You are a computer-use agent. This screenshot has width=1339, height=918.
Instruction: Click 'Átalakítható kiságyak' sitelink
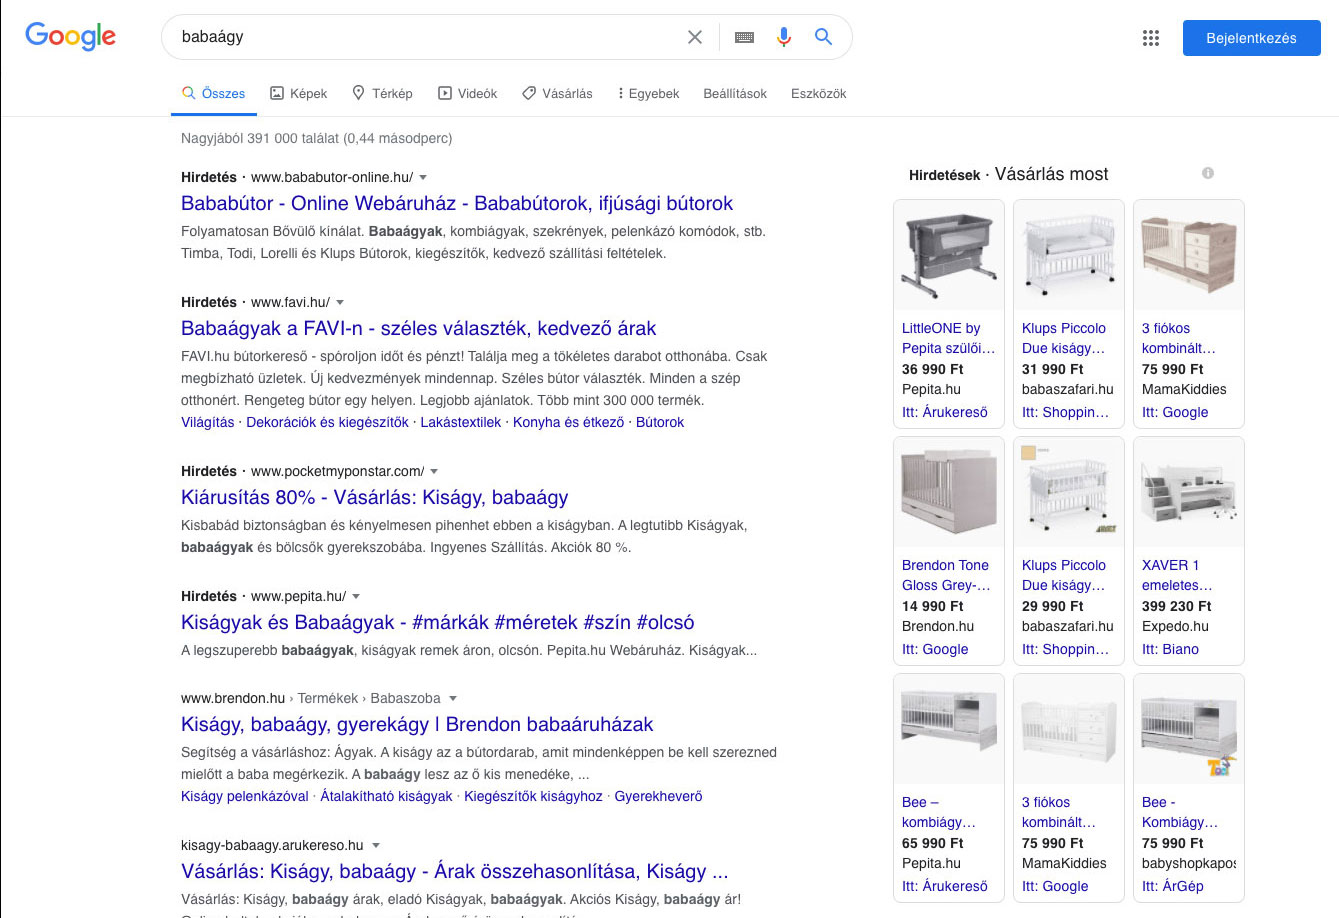click(386, 796)
